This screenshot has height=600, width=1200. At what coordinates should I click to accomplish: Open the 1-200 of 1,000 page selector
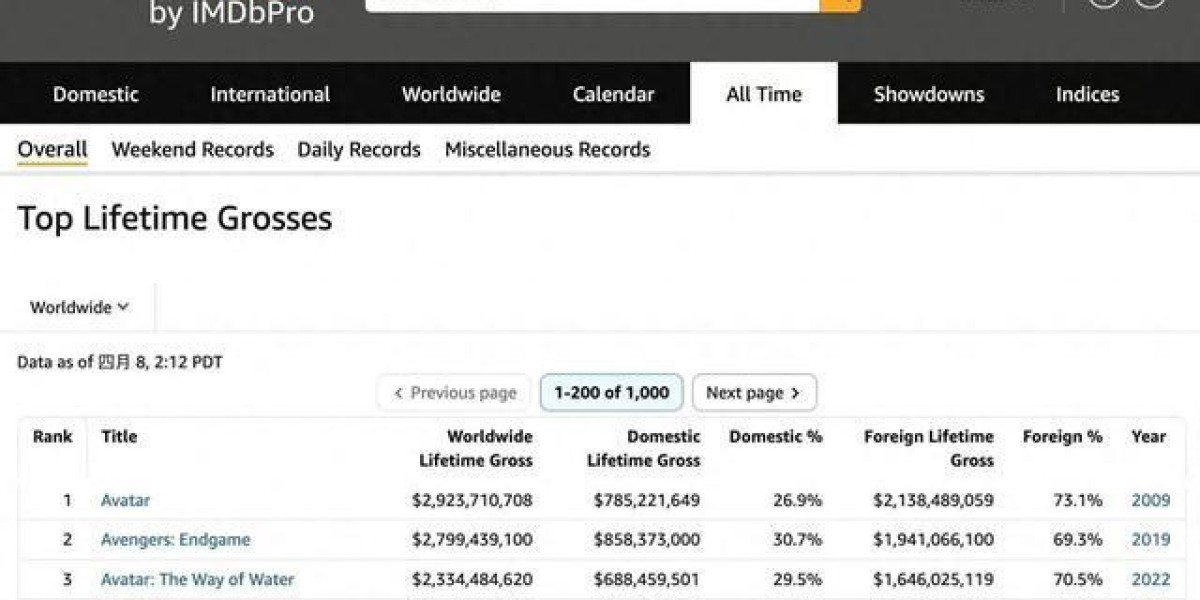point(611,393)
